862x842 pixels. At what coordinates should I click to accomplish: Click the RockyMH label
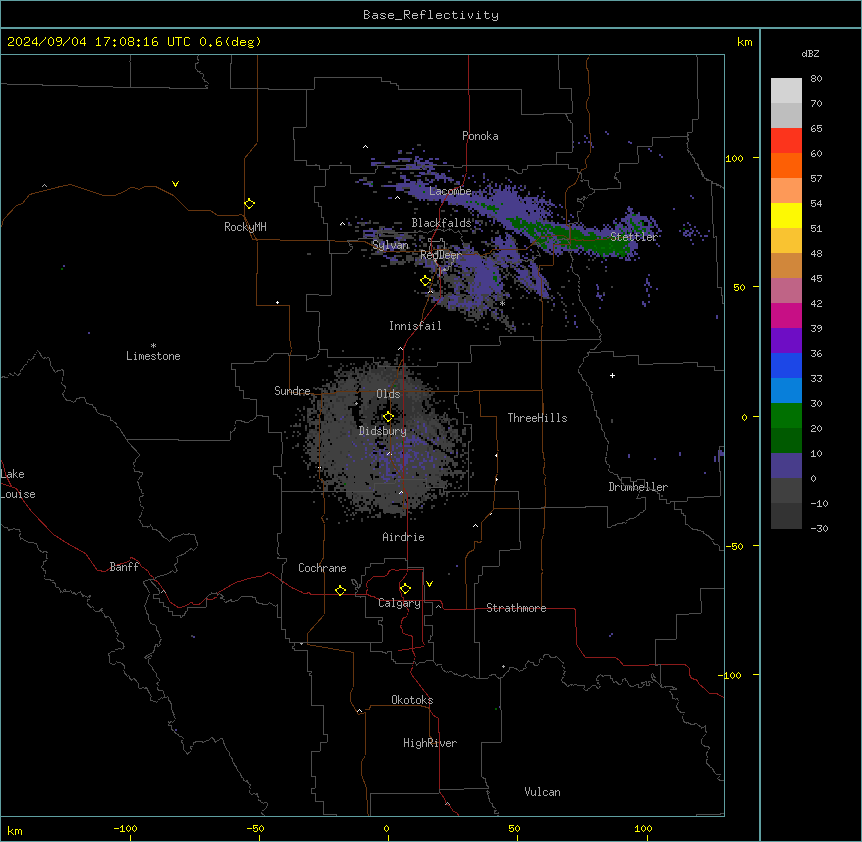click(x=245, y=227)
